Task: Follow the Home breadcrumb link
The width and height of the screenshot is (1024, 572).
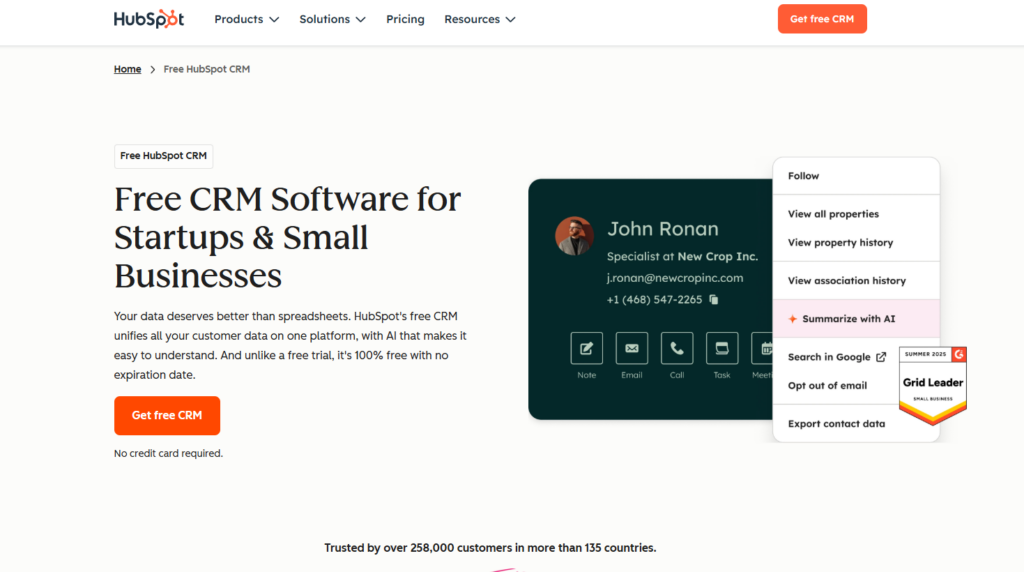Action: coord(127,69)
